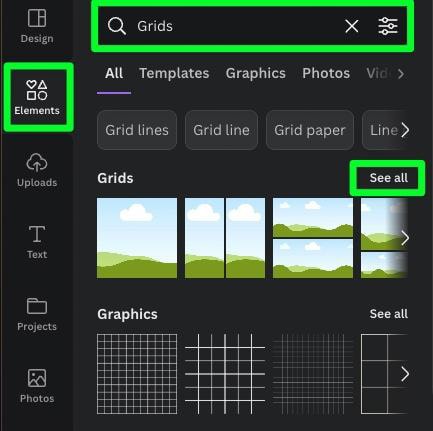Clear the Grids search with X icon
The height and width of the screenshot is (431, 433).
click(352, 26)
